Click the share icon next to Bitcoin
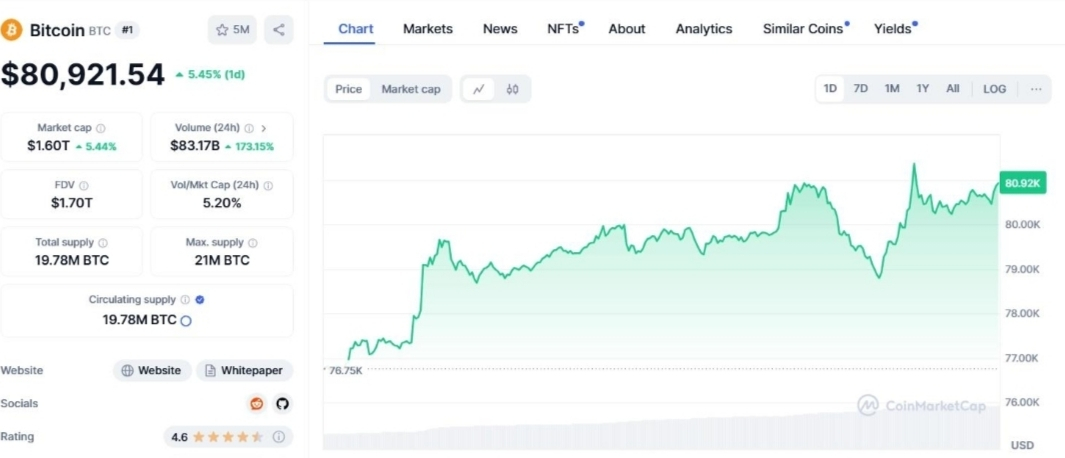The width and height of the screenshot is (1065, 458). (278, 30)
